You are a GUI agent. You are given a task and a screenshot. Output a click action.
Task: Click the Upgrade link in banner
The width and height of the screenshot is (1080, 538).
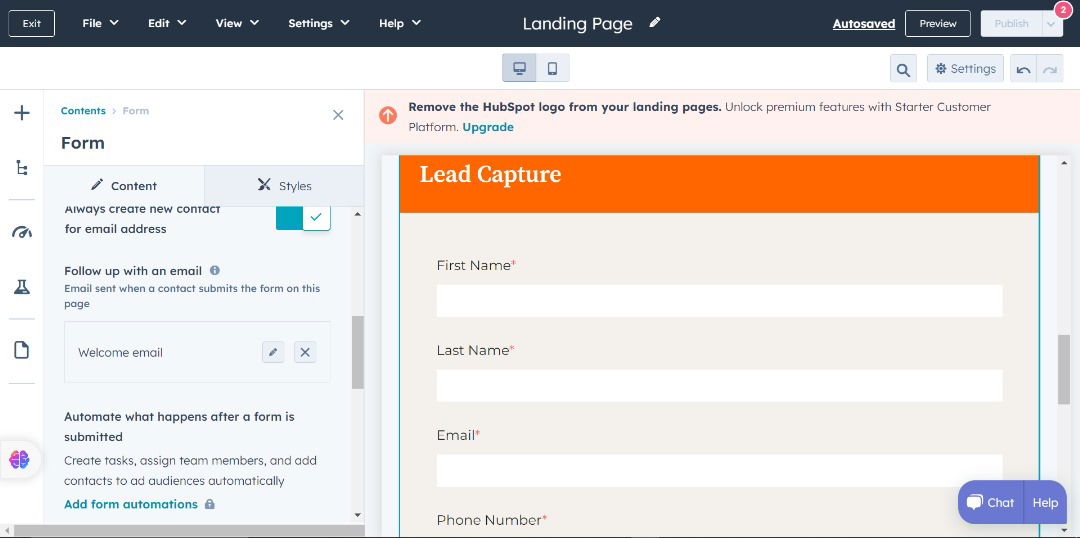pos(488,127)
